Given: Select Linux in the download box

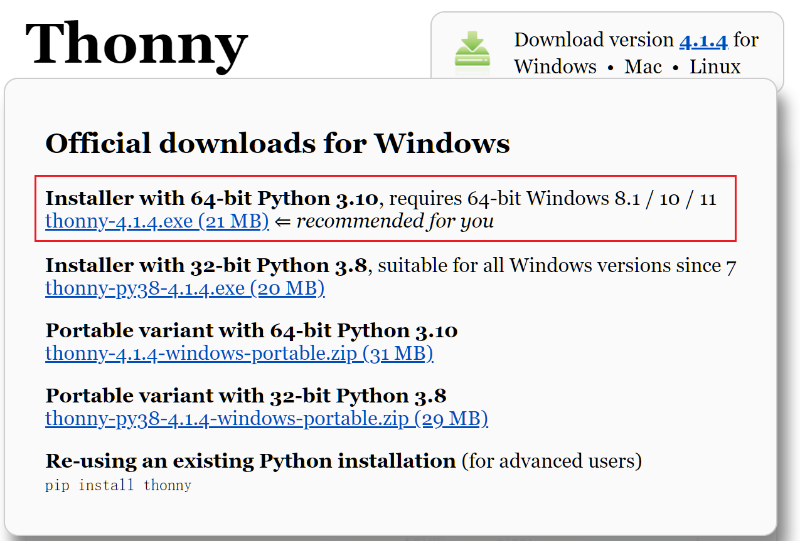Looking at the screenshot, I should click(715, 67).
